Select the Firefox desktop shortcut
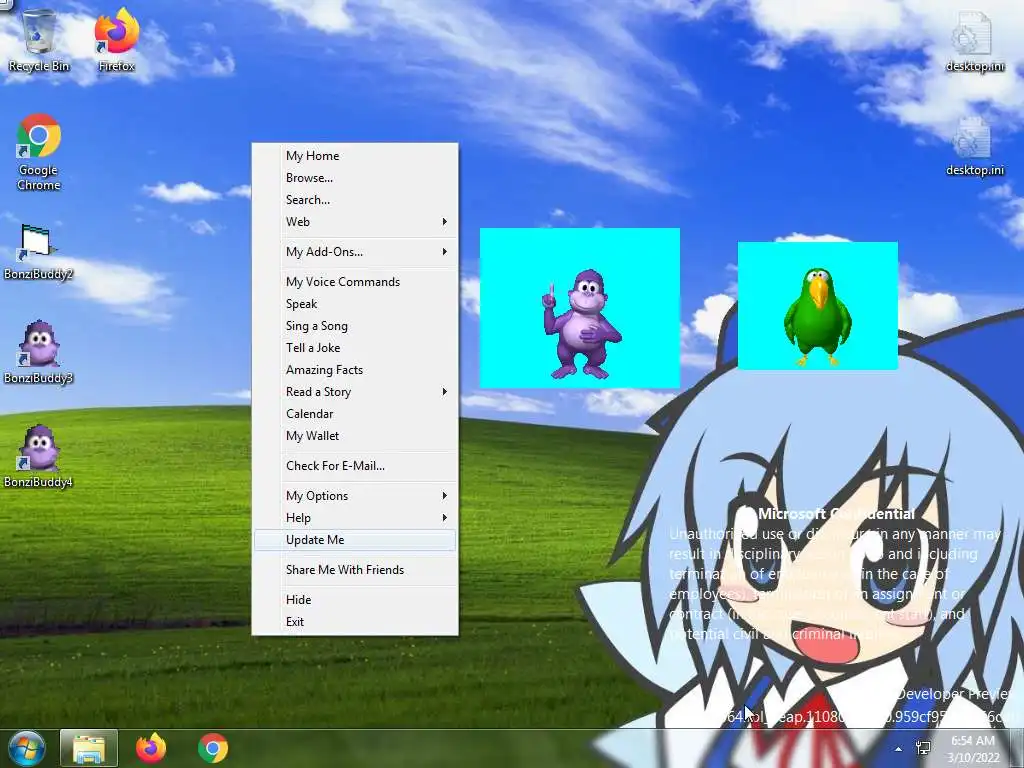Viewport: 1024px width, 768px height. click(117, 40)
